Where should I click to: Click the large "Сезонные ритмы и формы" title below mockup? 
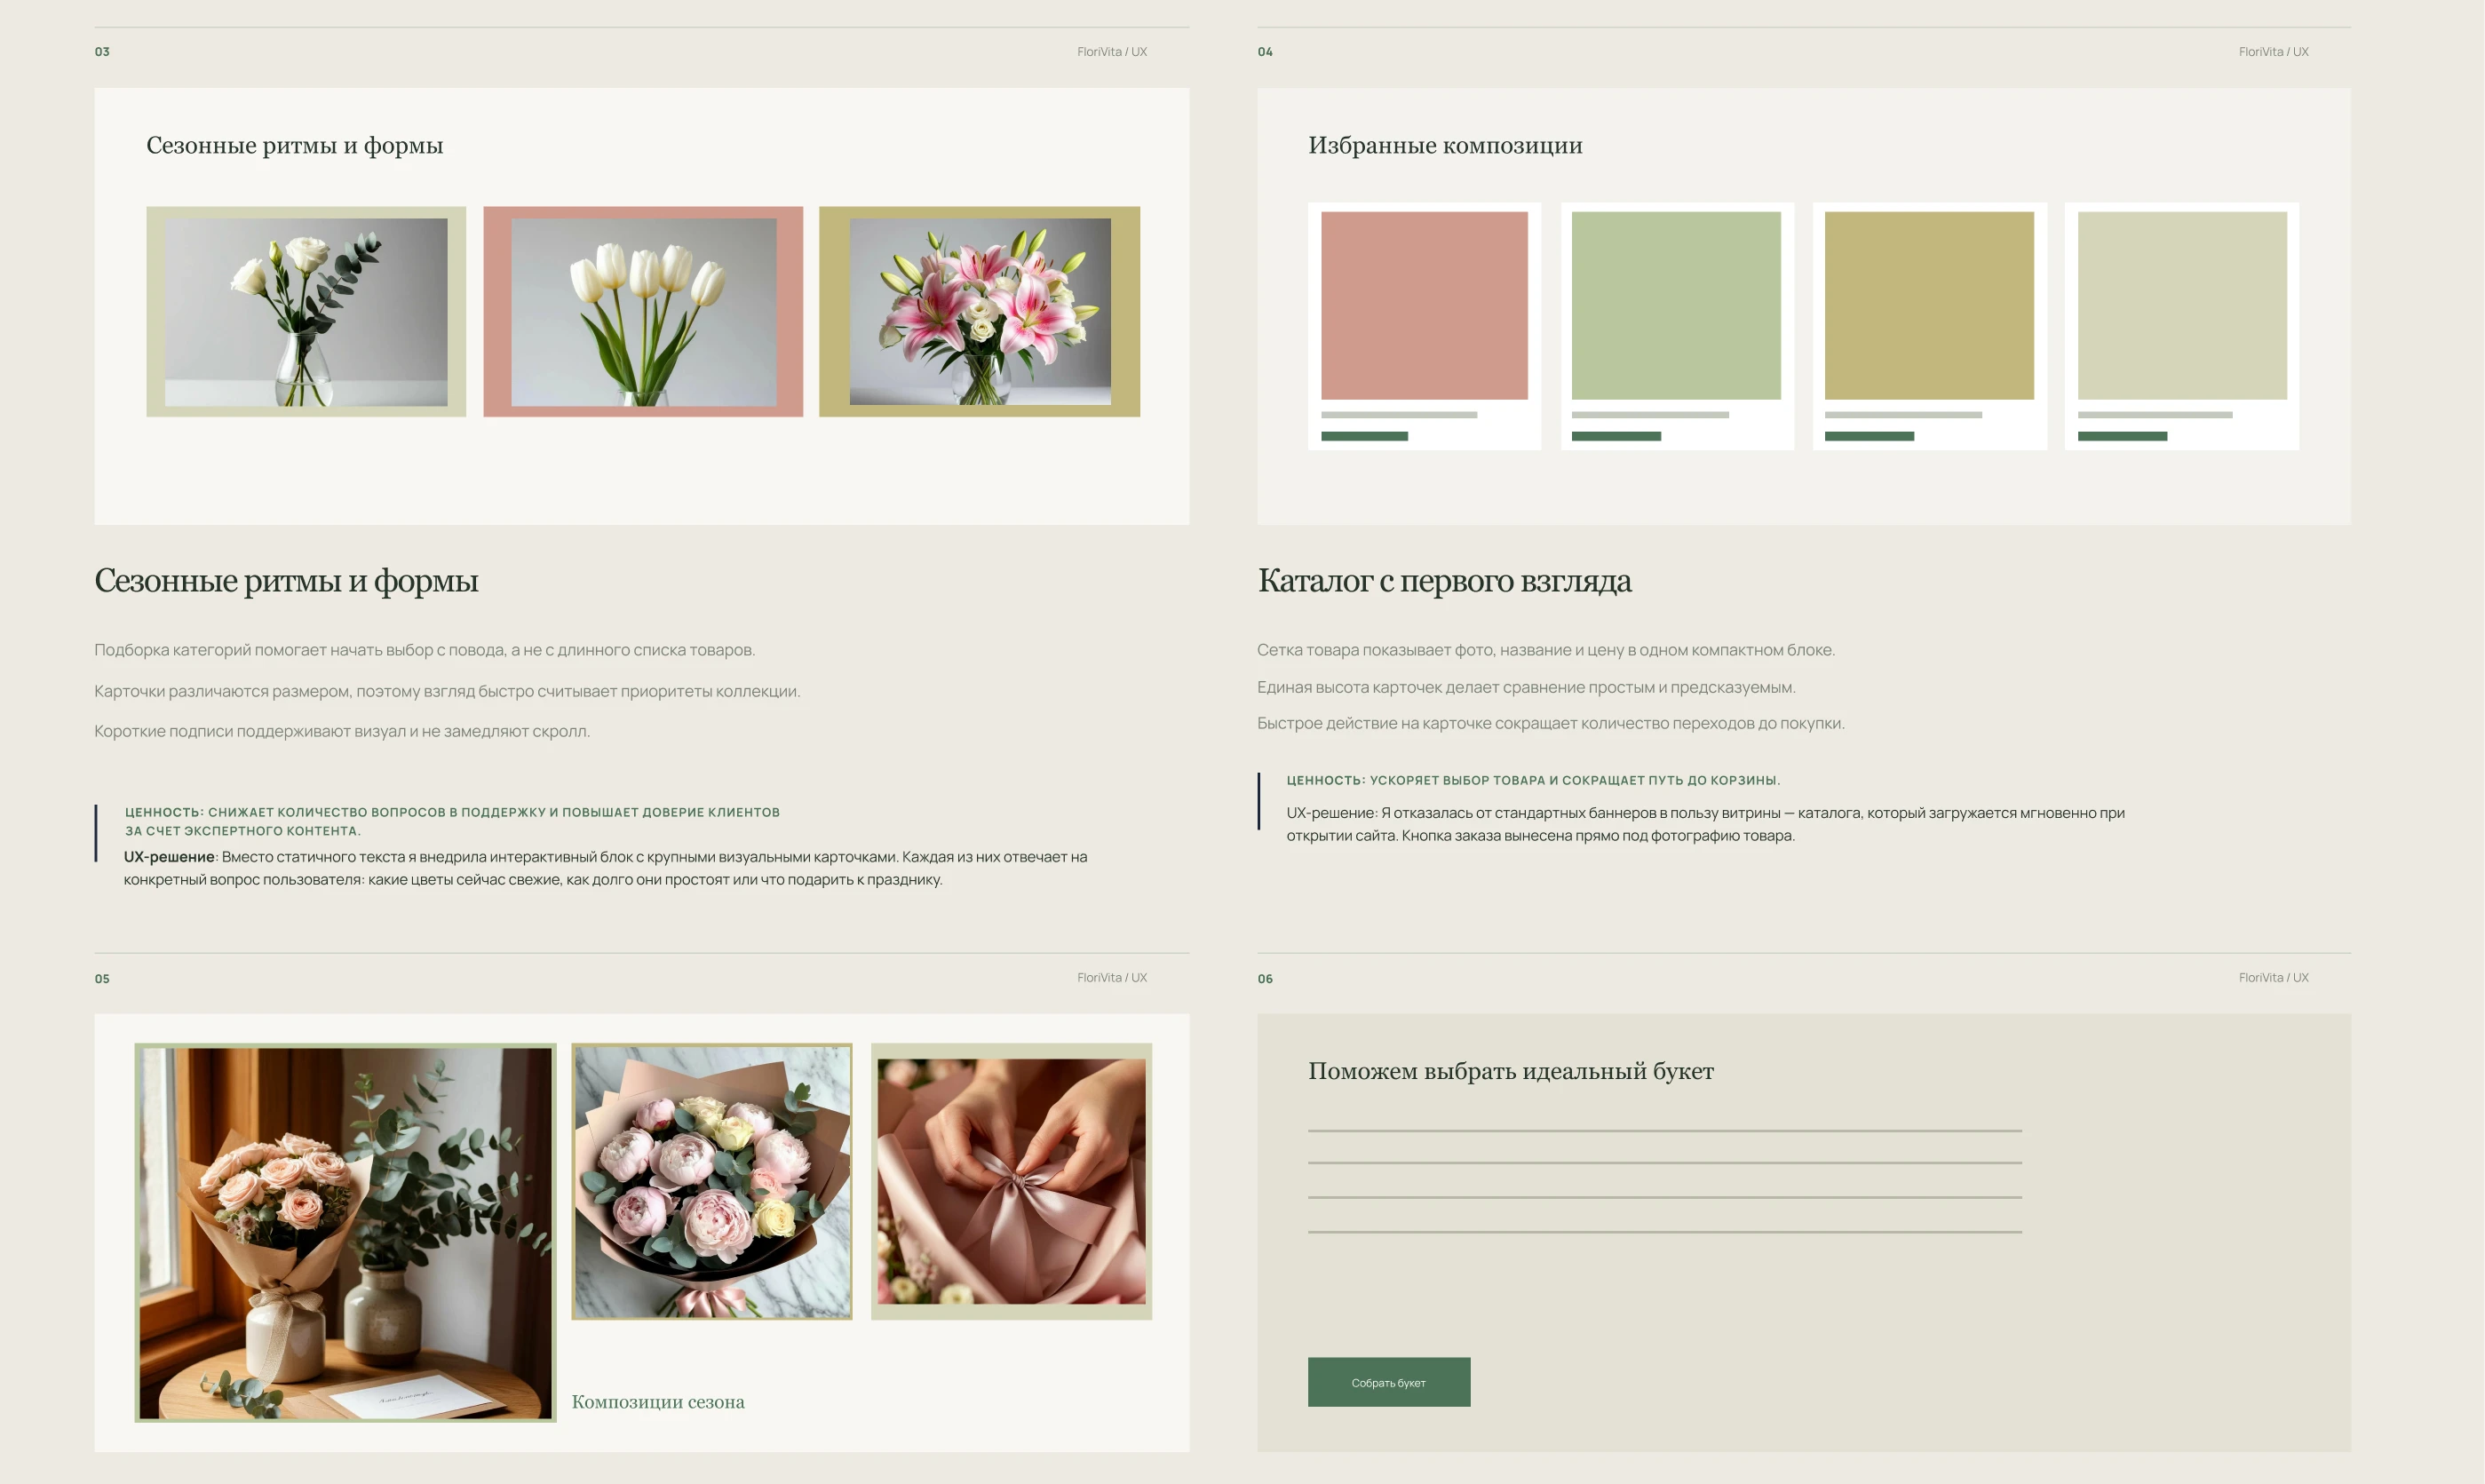286,581
